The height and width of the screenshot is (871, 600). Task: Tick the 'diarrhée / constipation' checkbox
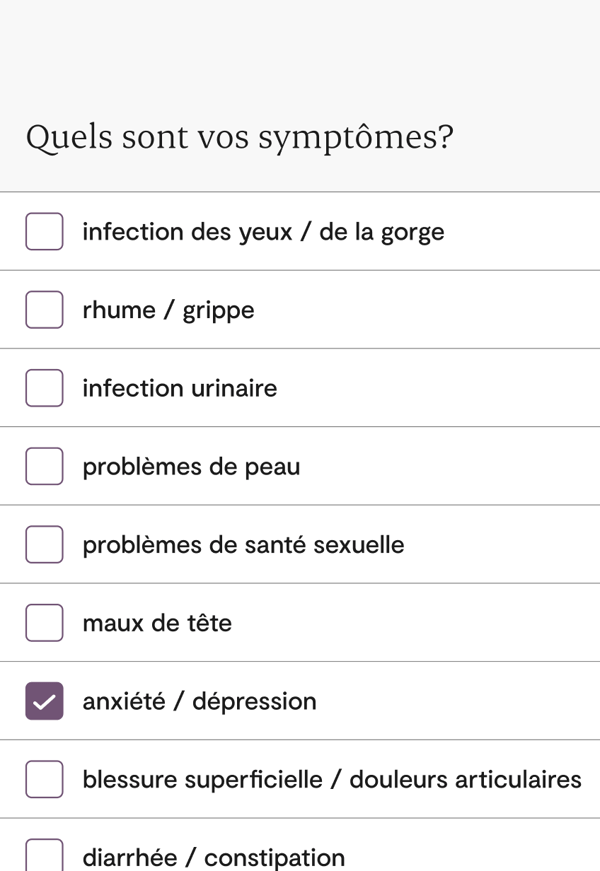(44, 856)
